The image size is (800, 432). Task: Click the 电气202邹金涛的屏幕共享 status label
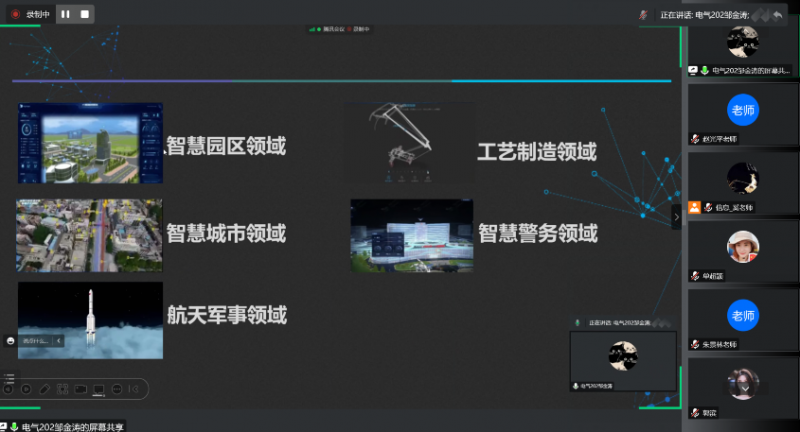73,427
